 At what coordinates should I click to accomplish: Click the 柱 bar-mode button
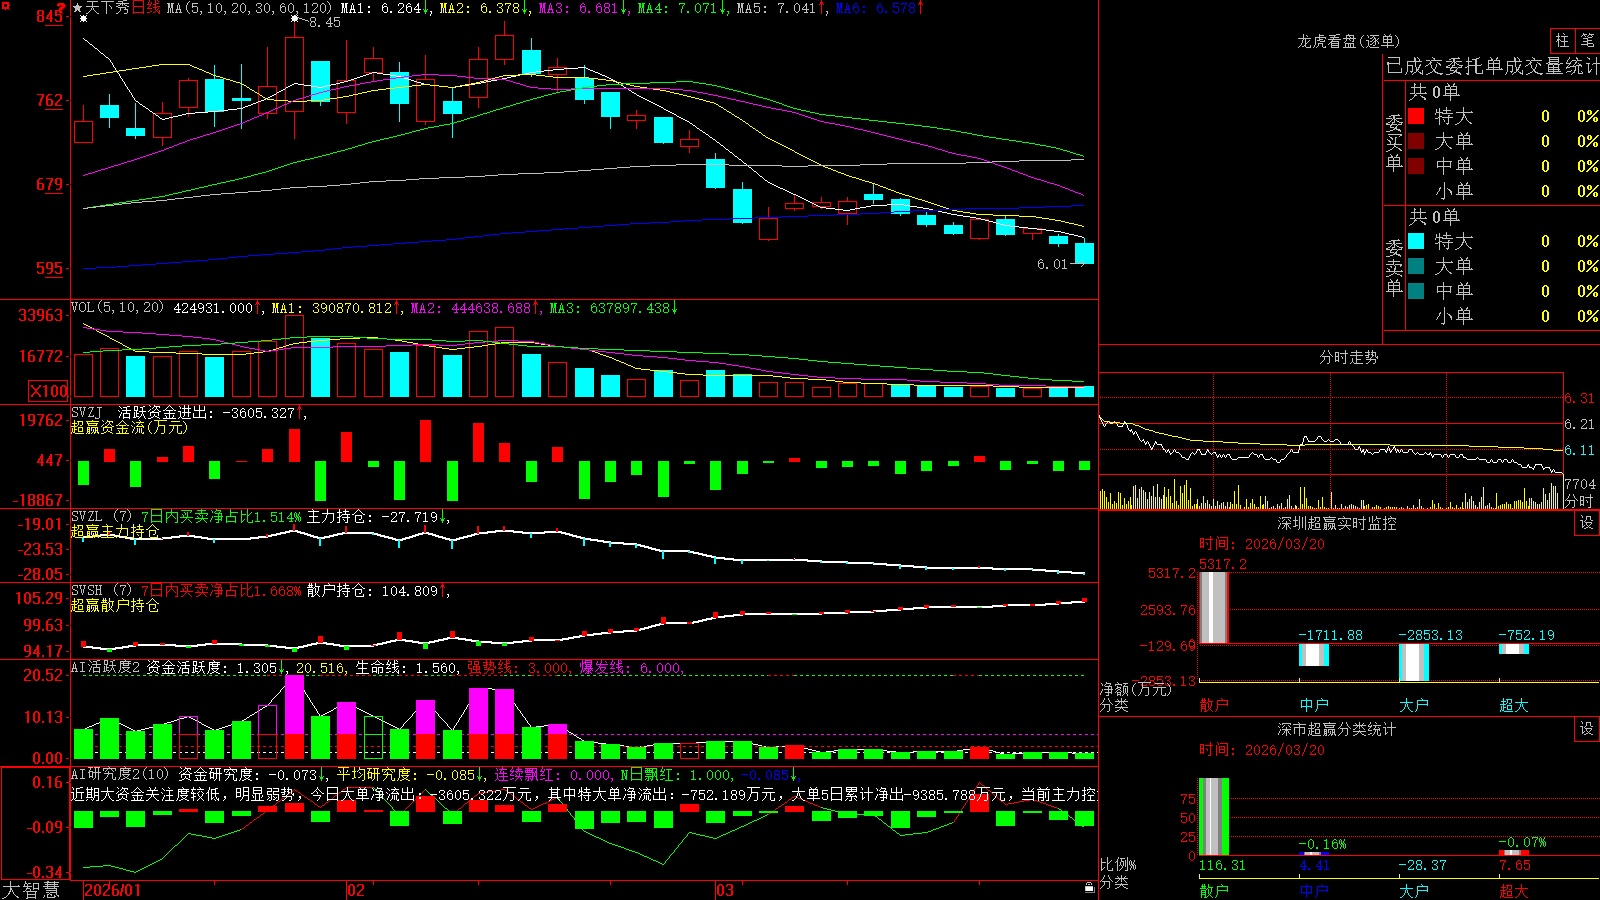(1562, 41)
